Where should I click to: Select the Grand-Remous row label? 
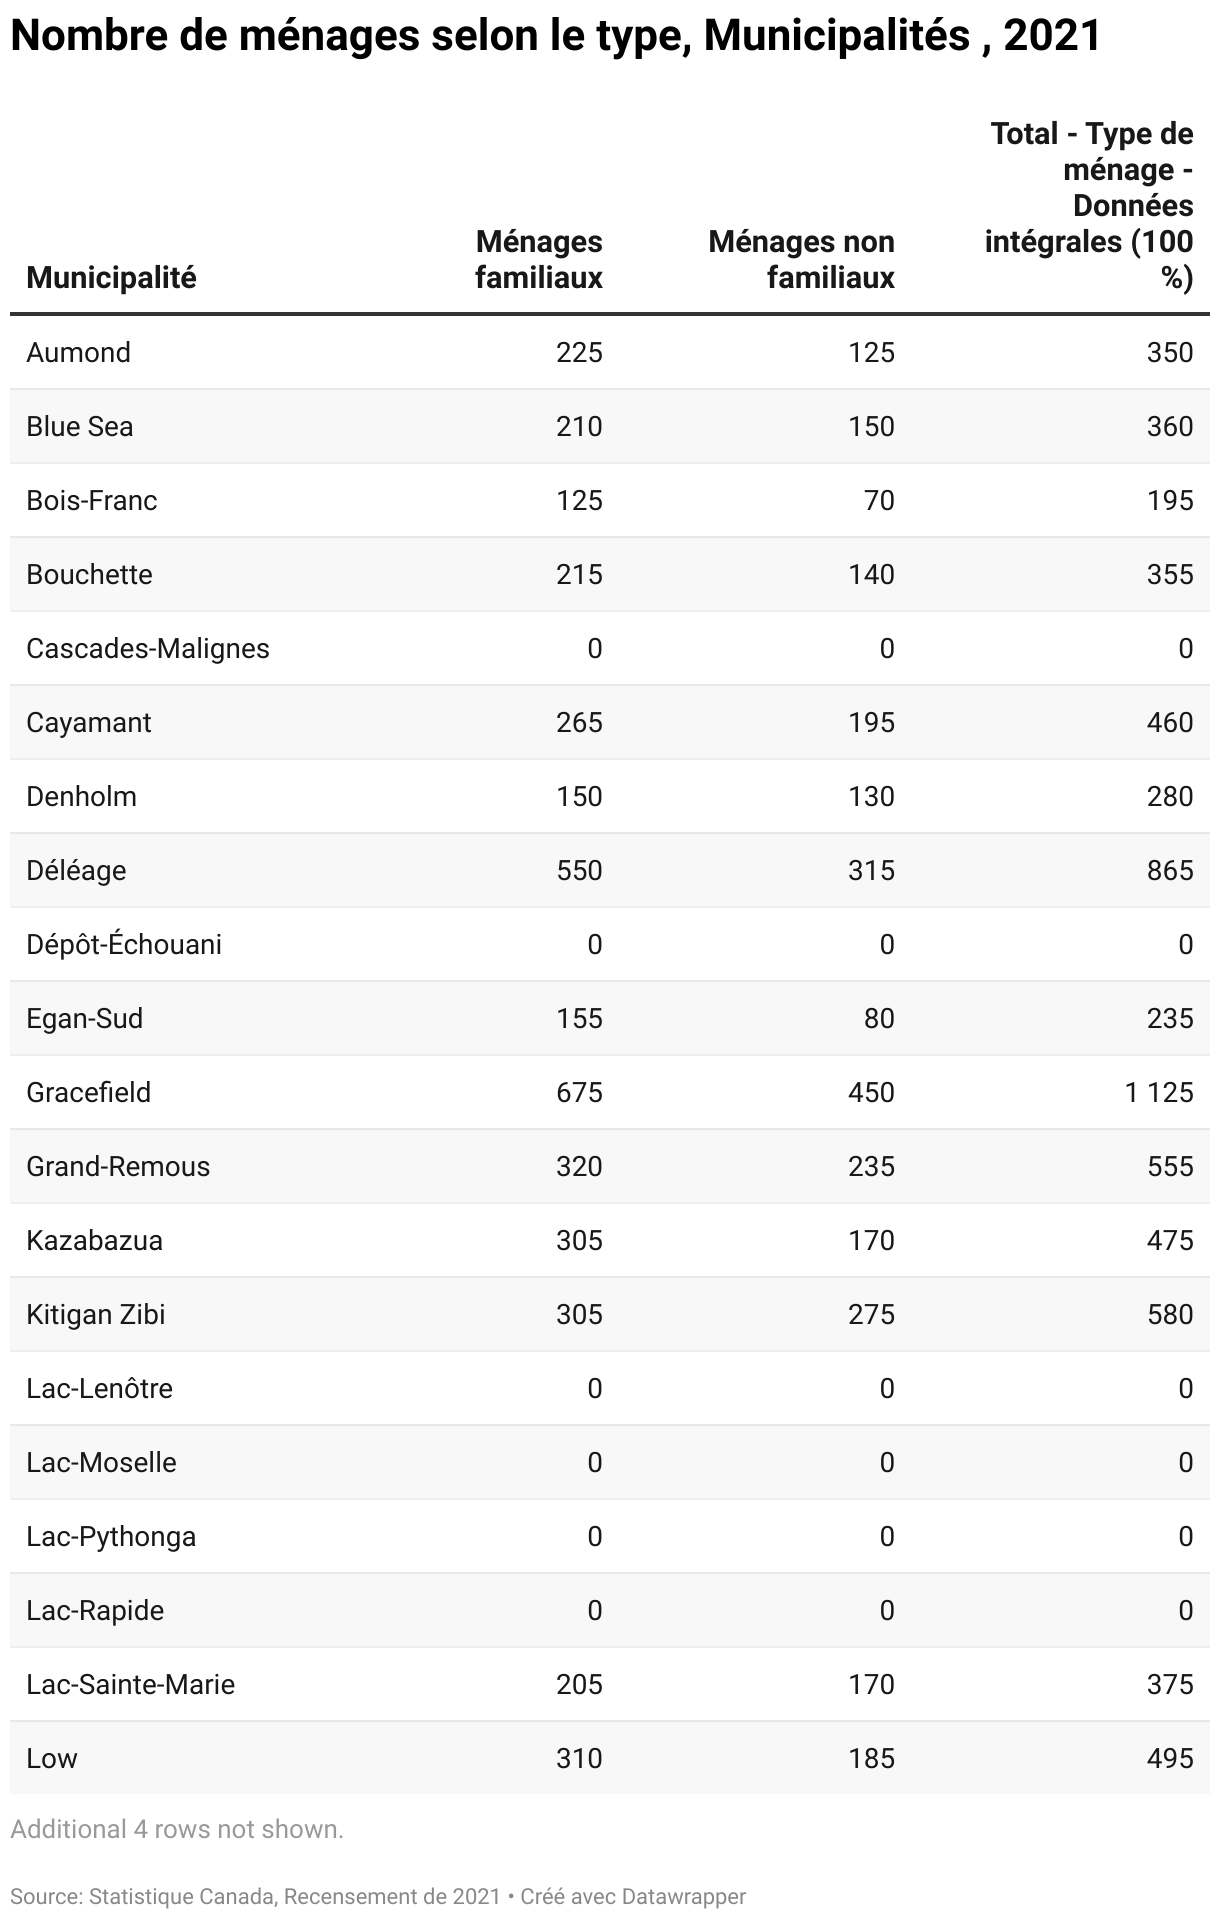[118, 1166]
